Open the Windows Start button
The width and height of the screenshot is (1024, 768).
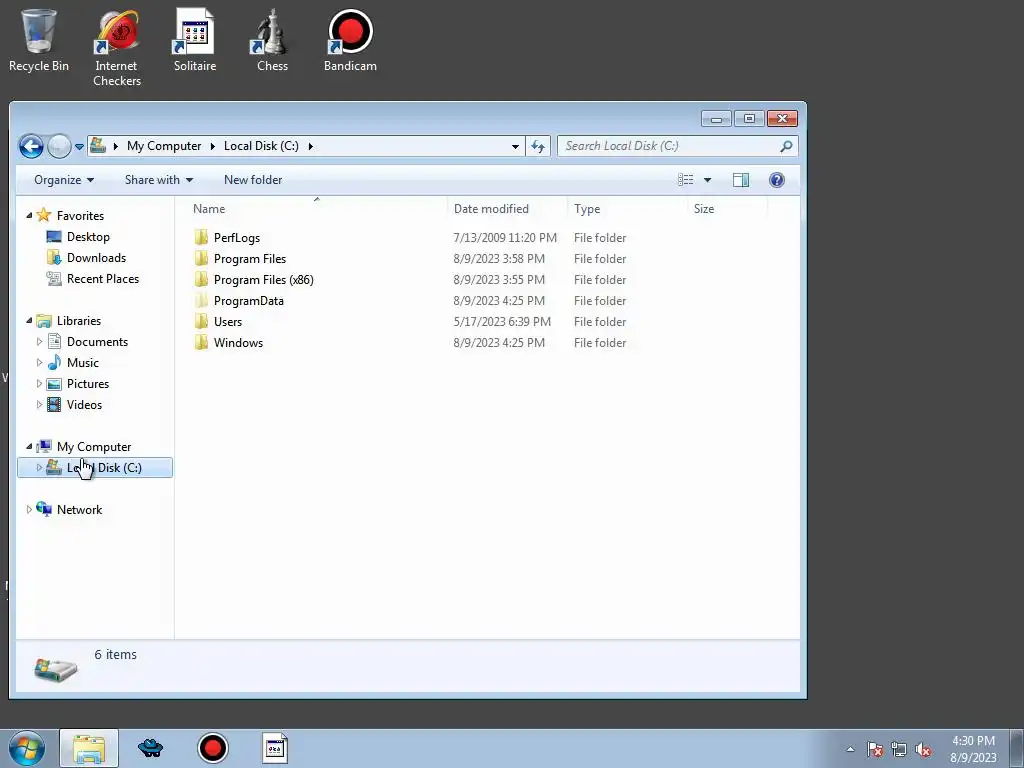pyautogui.click(x=27, y=748)
